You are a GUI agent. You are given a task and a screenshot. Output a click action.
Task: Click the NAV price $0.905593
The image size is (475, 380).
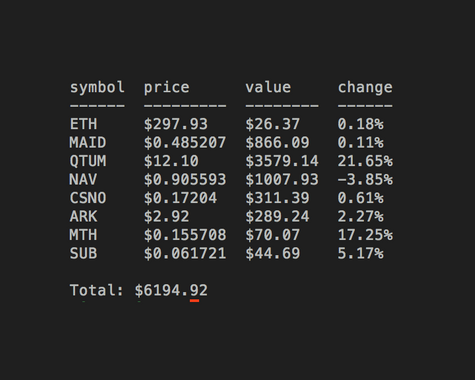coord(185,179)
